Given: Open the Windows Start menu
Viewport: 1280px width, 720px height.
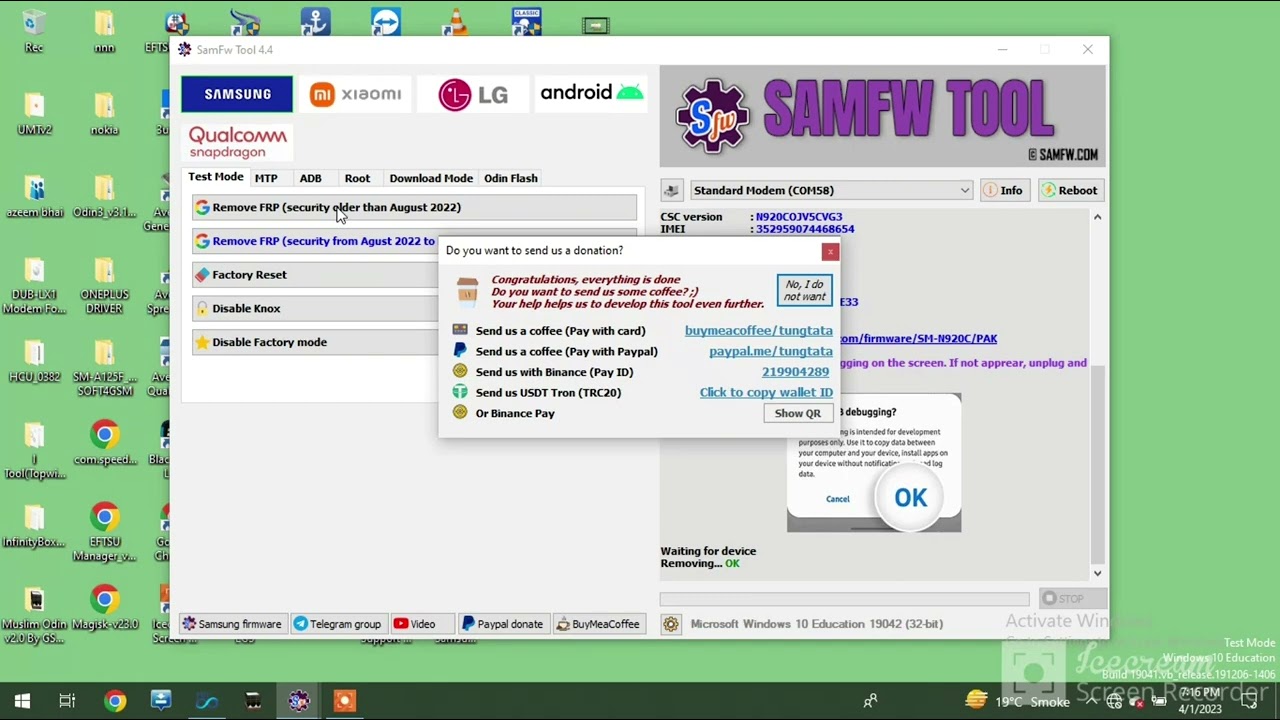Looking at the screenshot, I should point(22,701).
